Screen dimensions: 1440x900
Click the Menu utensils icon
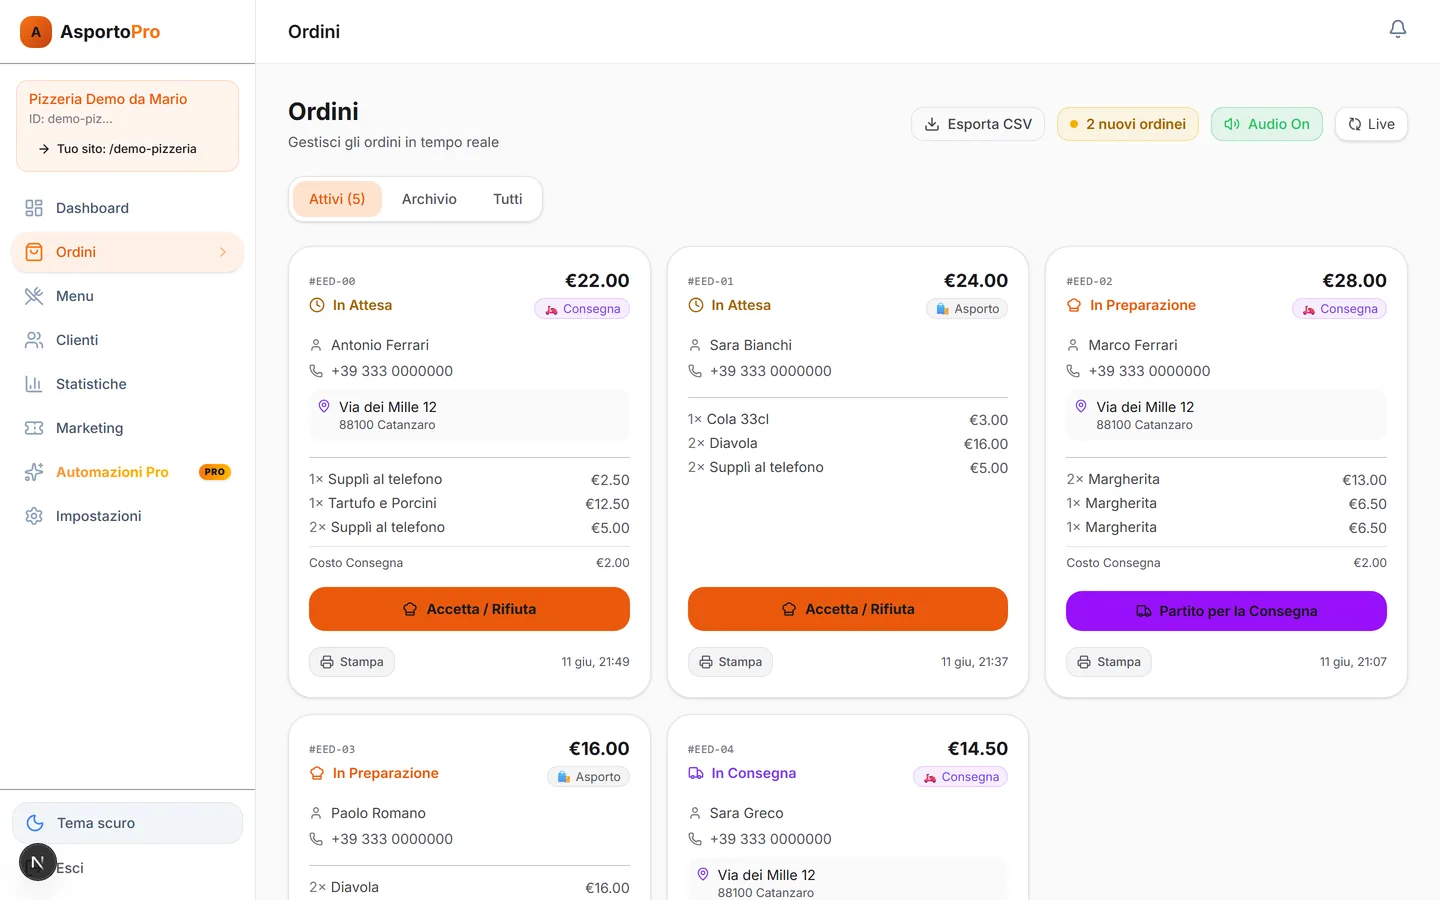coord(34,296)
